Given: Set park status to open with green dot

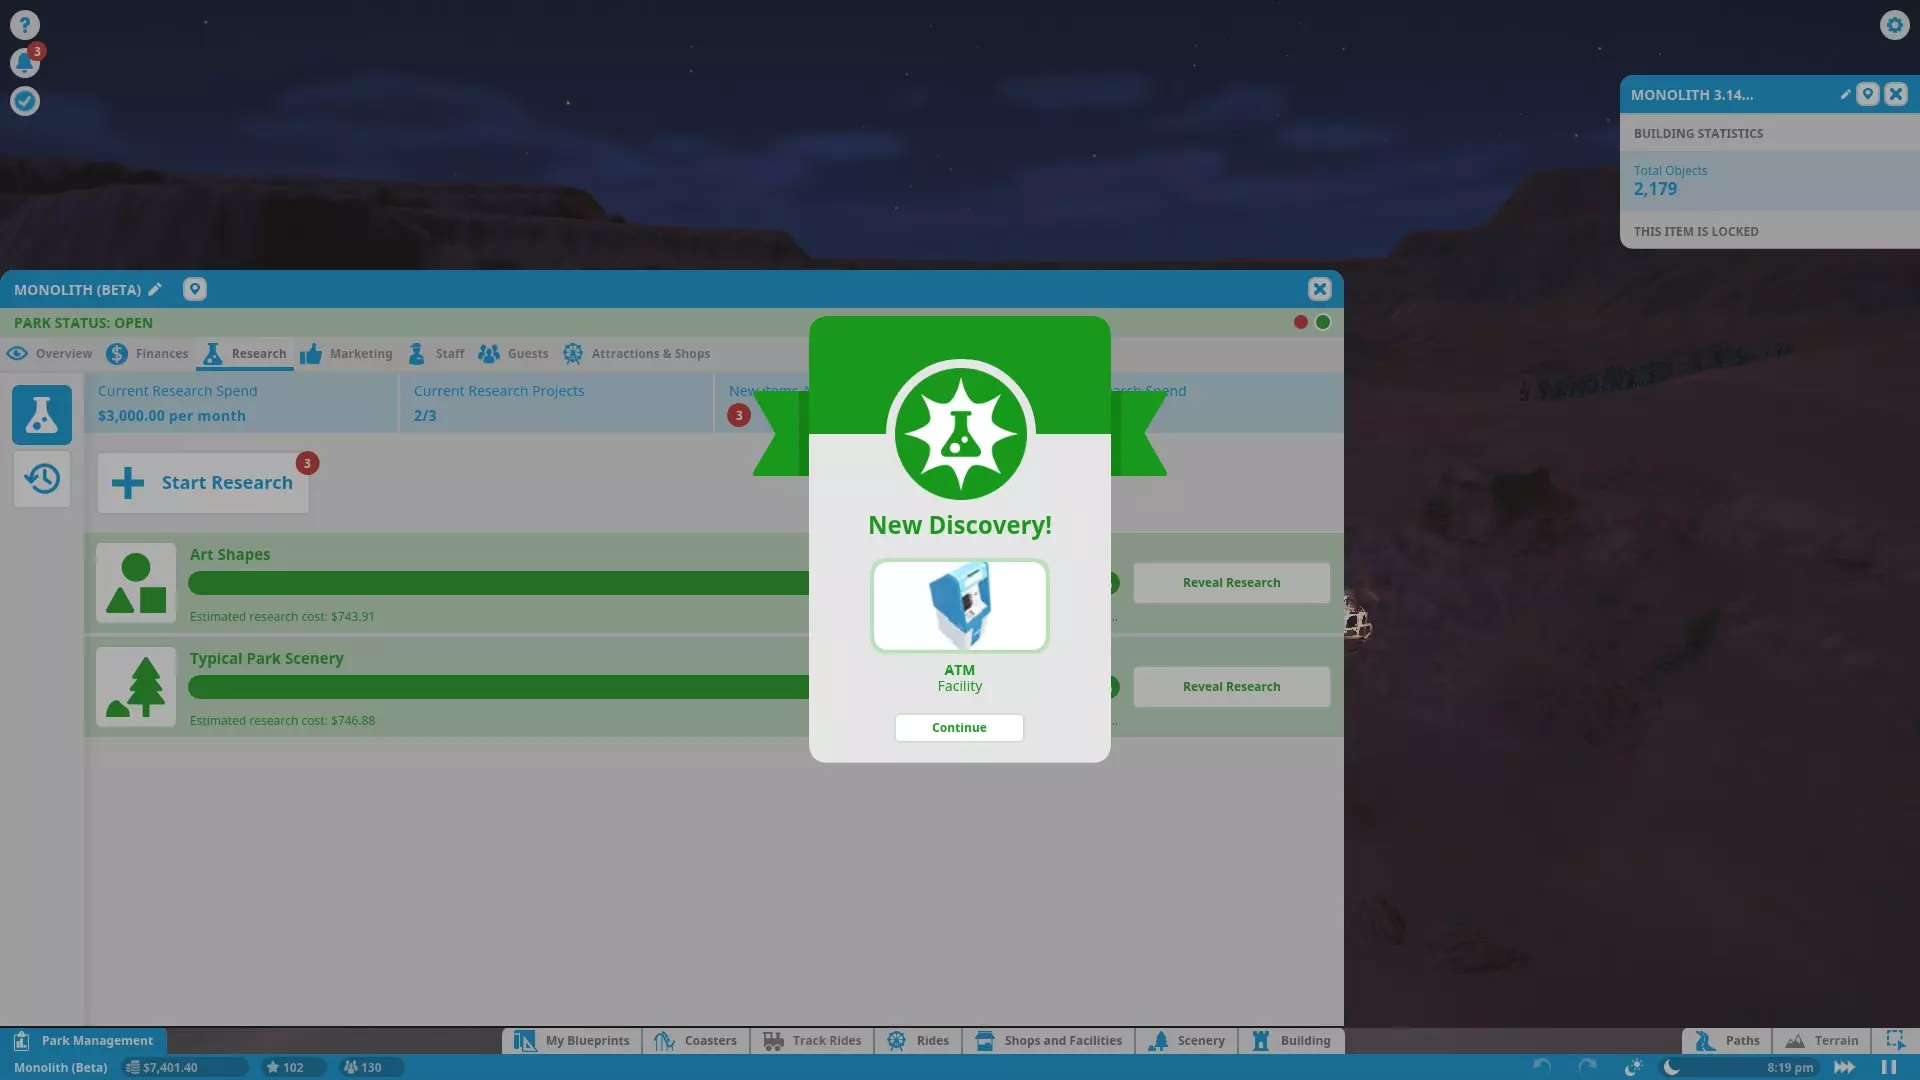Looking at the screenshot, I should coord(1323,322).
